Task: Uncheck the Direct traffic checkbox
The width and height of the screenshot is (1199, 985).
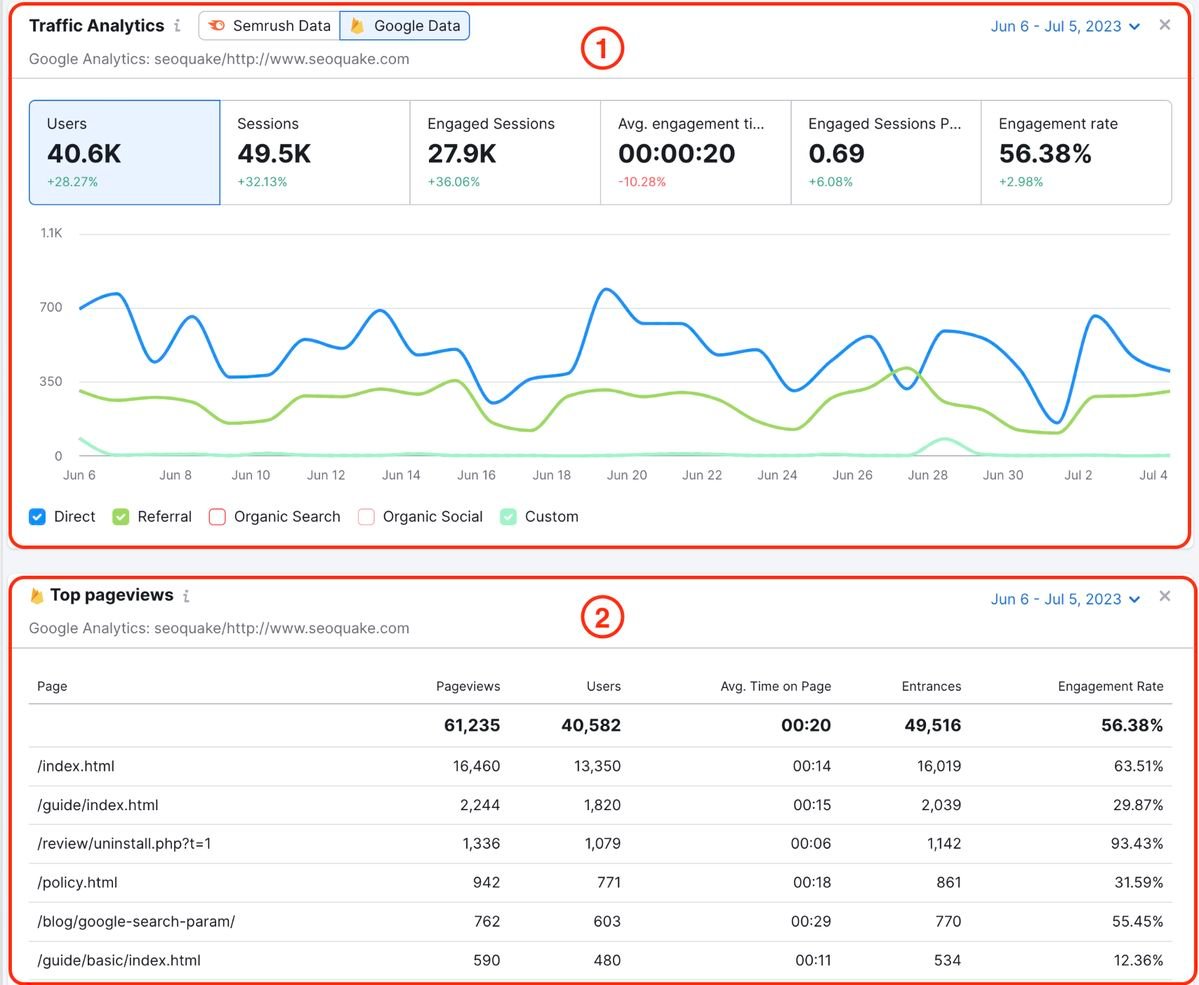Action: click(38, 517)
